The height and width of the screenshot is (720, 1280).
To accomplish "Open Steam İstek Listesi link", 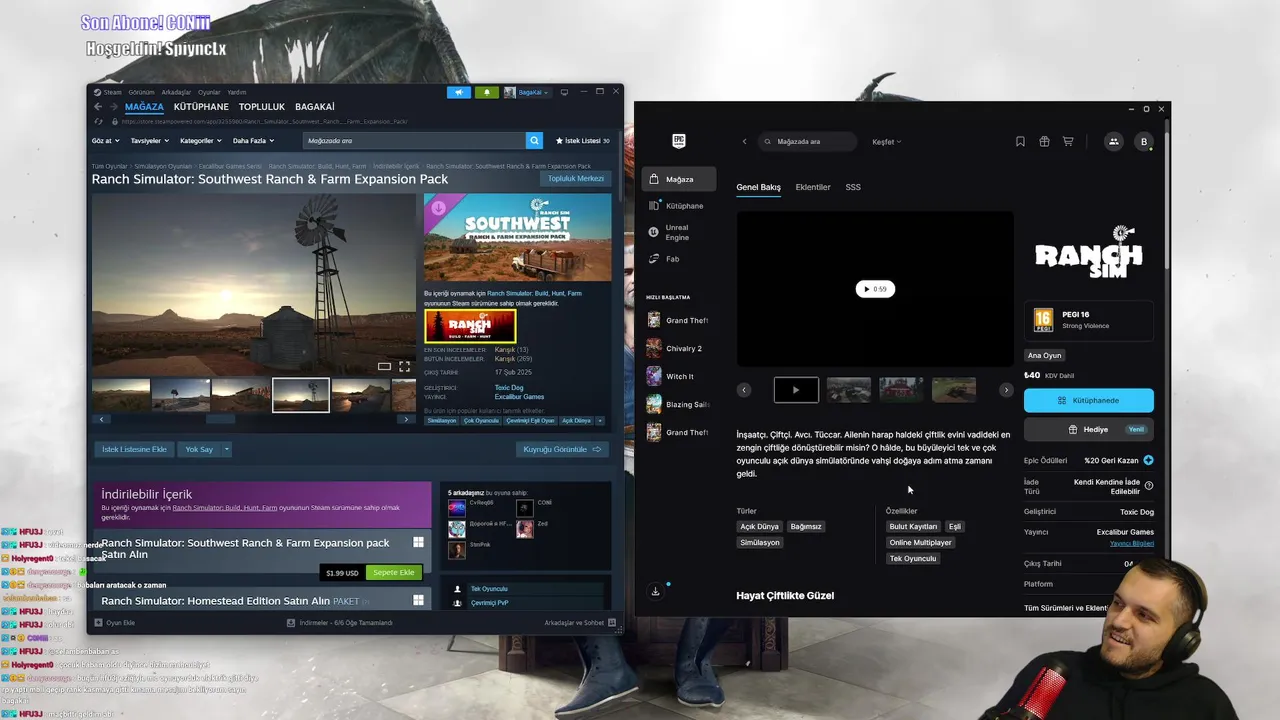I will coord(582,141).
